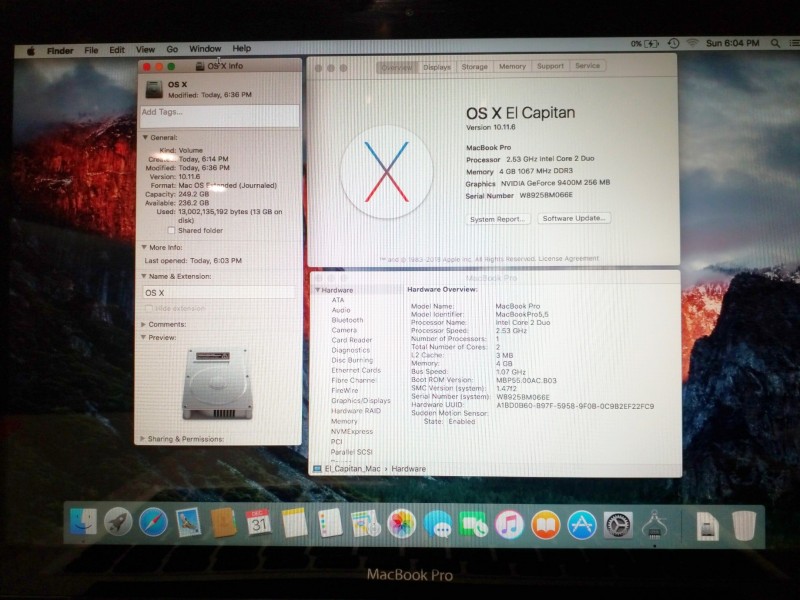Image resolution: width=800 pixels, height=600 pixels.
Task: Expand Sharing & Permissions section
Action: 143,439
